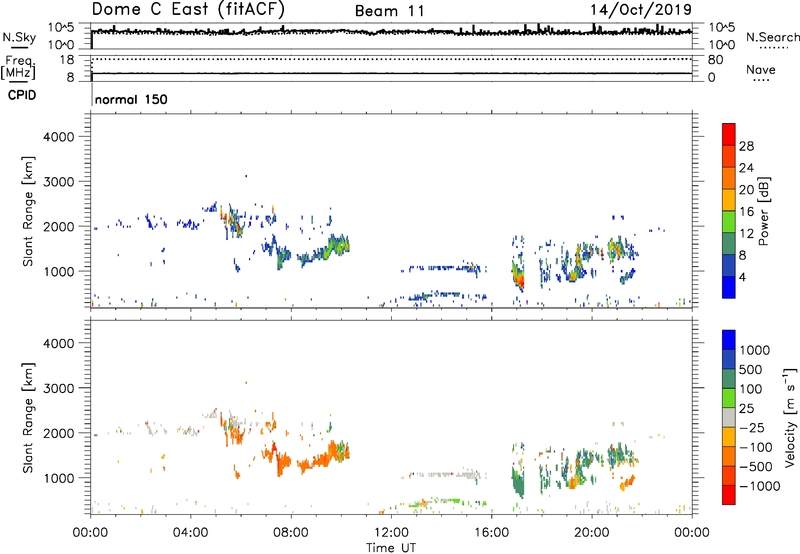Click the left-side "10^0" noise axis label
The image size is (800, 554).
[x=61, y=45]
